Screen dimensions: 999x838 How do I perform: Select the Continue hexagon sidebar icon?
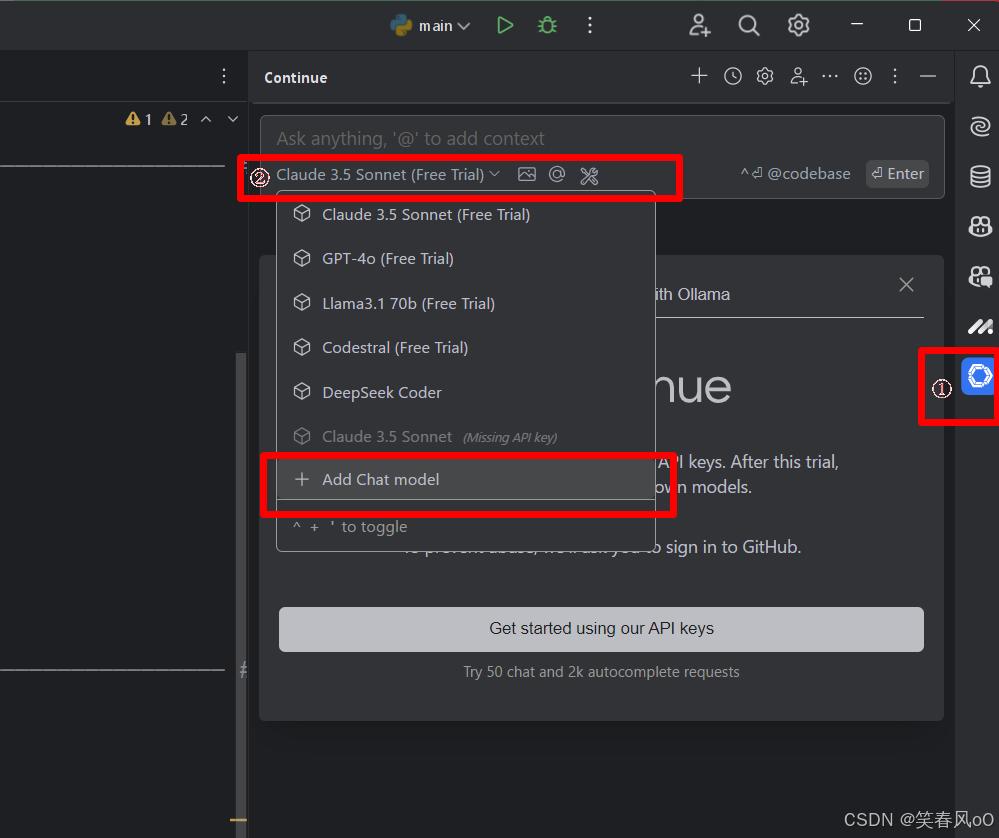(x=979, y=376)
